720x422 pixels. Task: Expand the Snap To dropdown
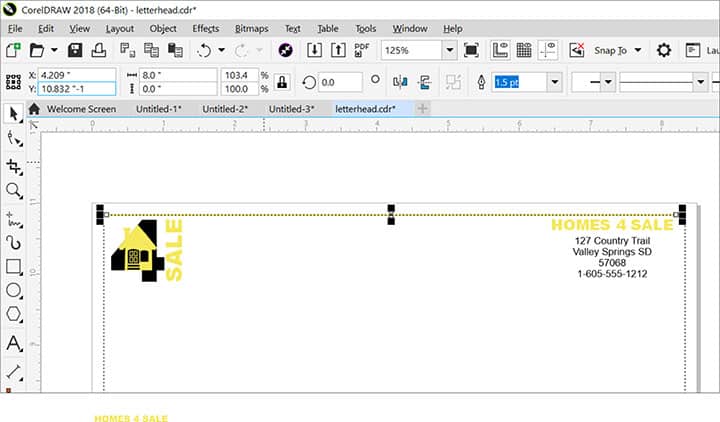point(637,50)
